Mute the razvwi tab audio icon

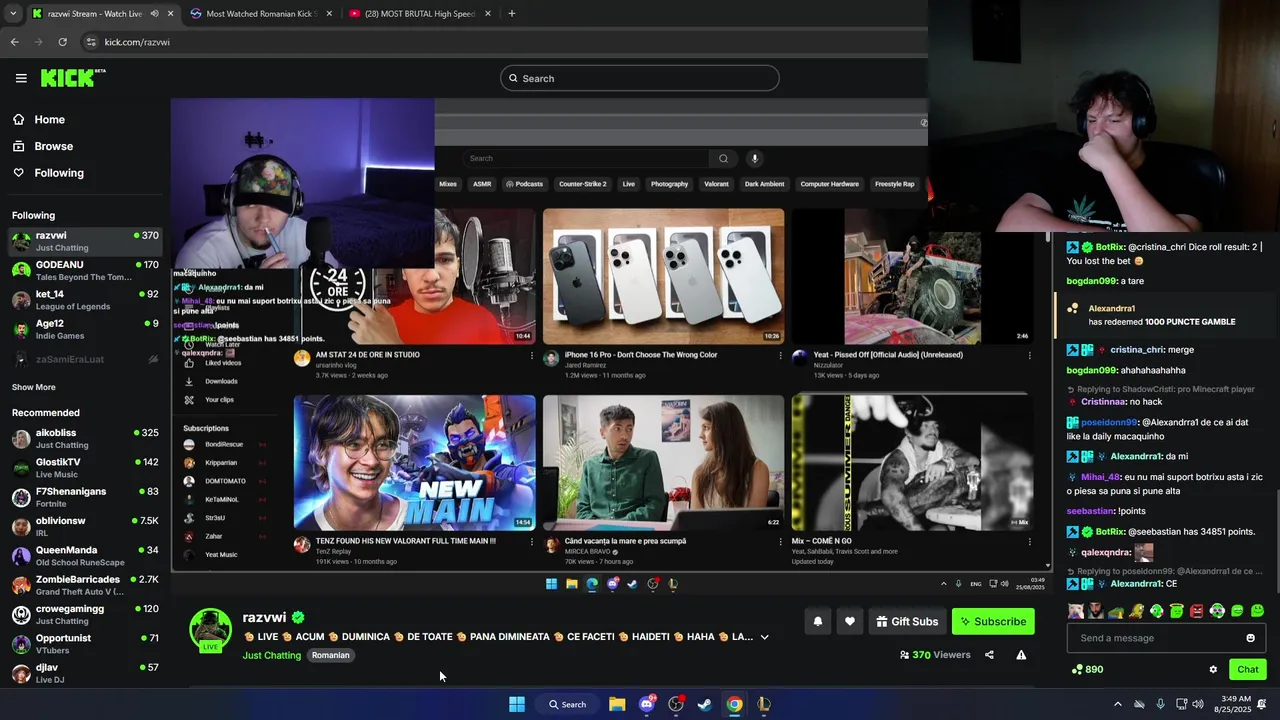pos(154,13)
